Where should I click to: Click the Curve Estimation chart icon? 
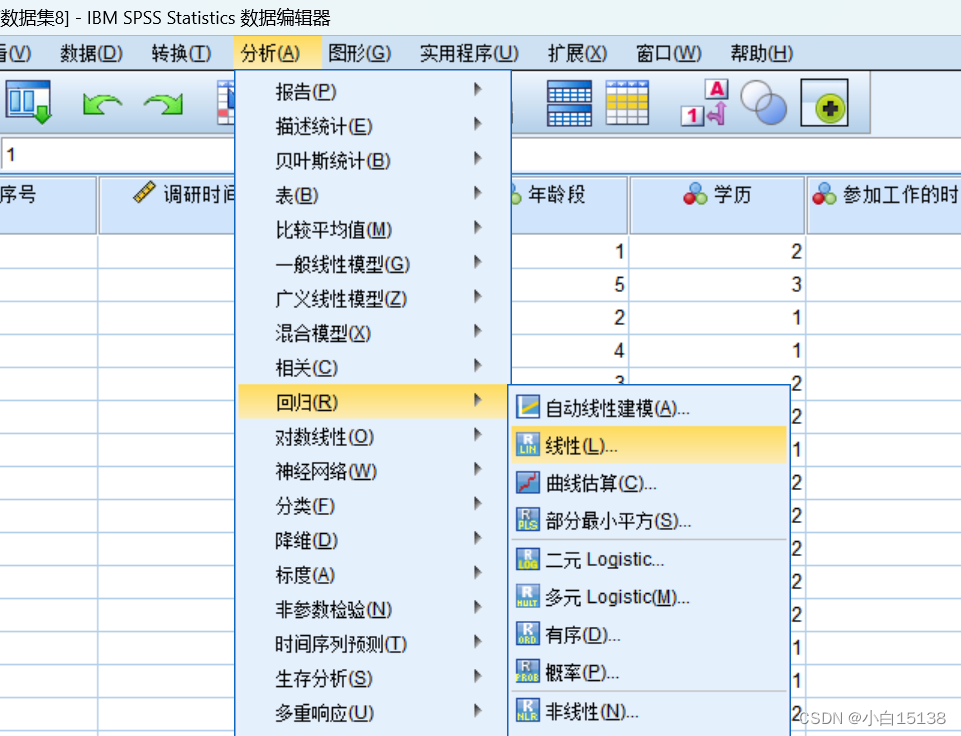(528, 482)
